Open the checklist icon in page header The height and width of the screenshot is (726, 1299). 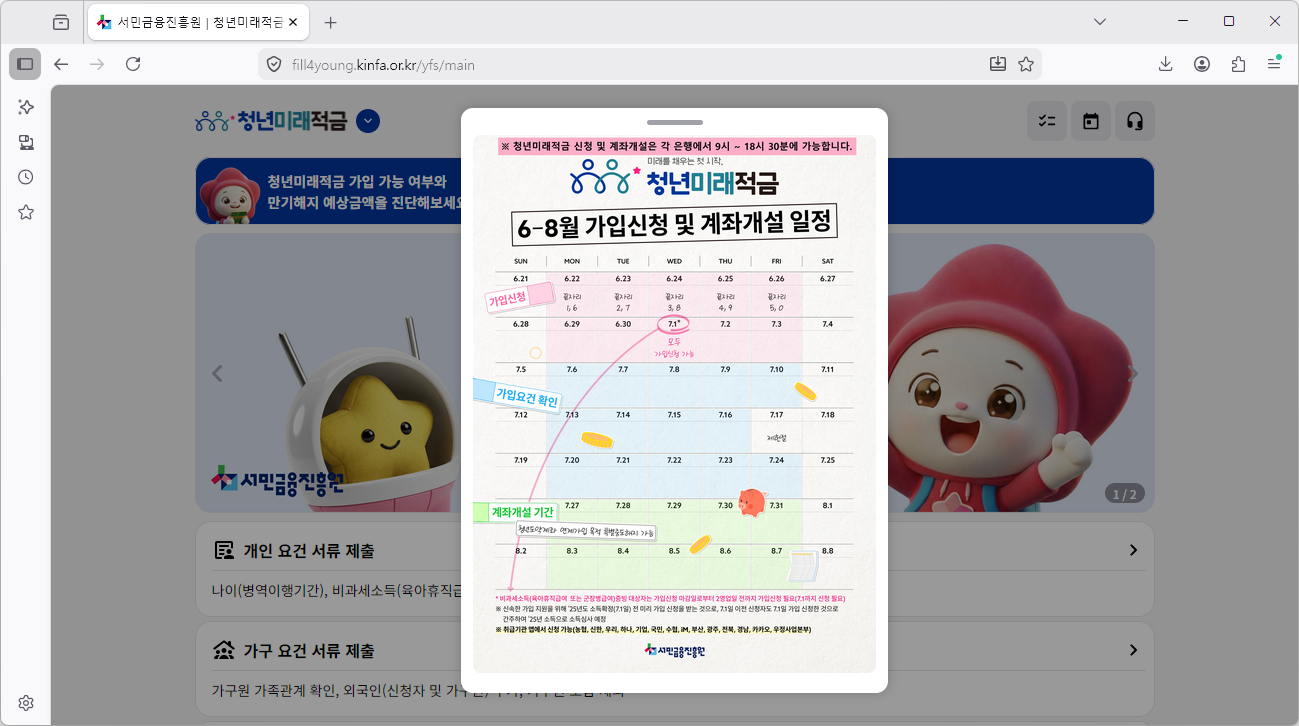1047,121
